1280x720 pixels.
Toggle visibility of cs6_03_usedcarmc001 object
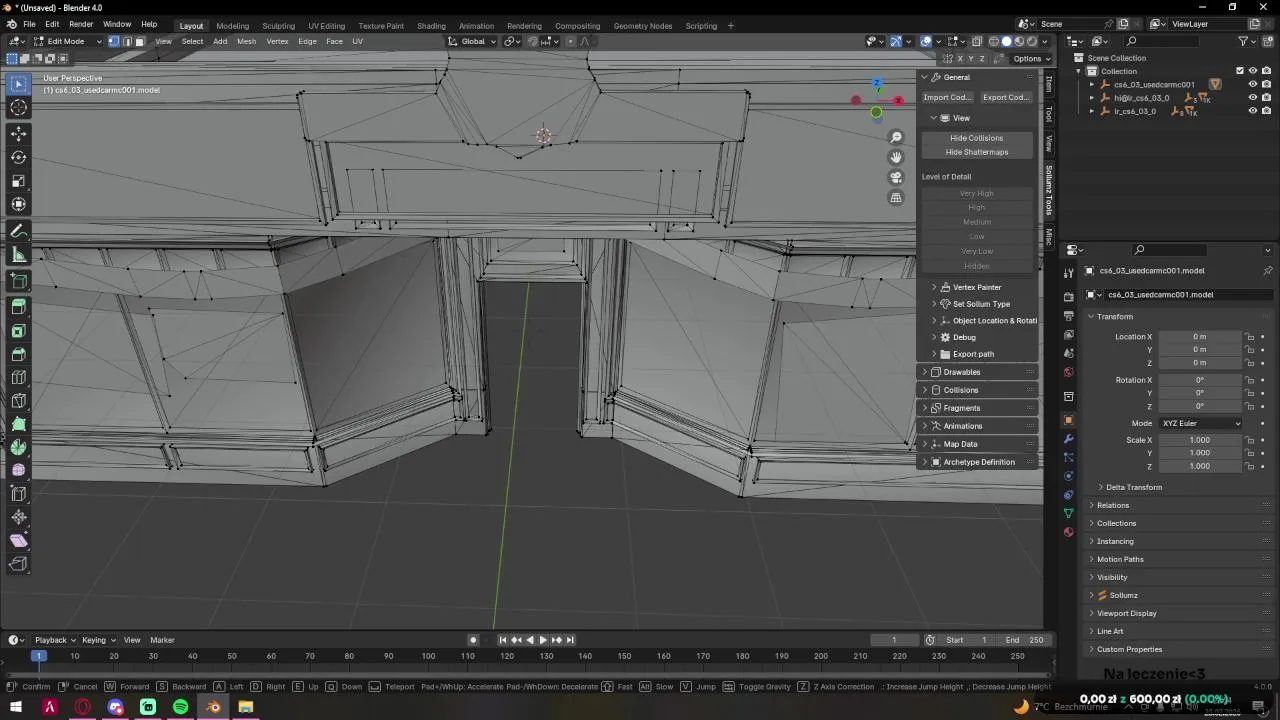(x=1252, y=84)
